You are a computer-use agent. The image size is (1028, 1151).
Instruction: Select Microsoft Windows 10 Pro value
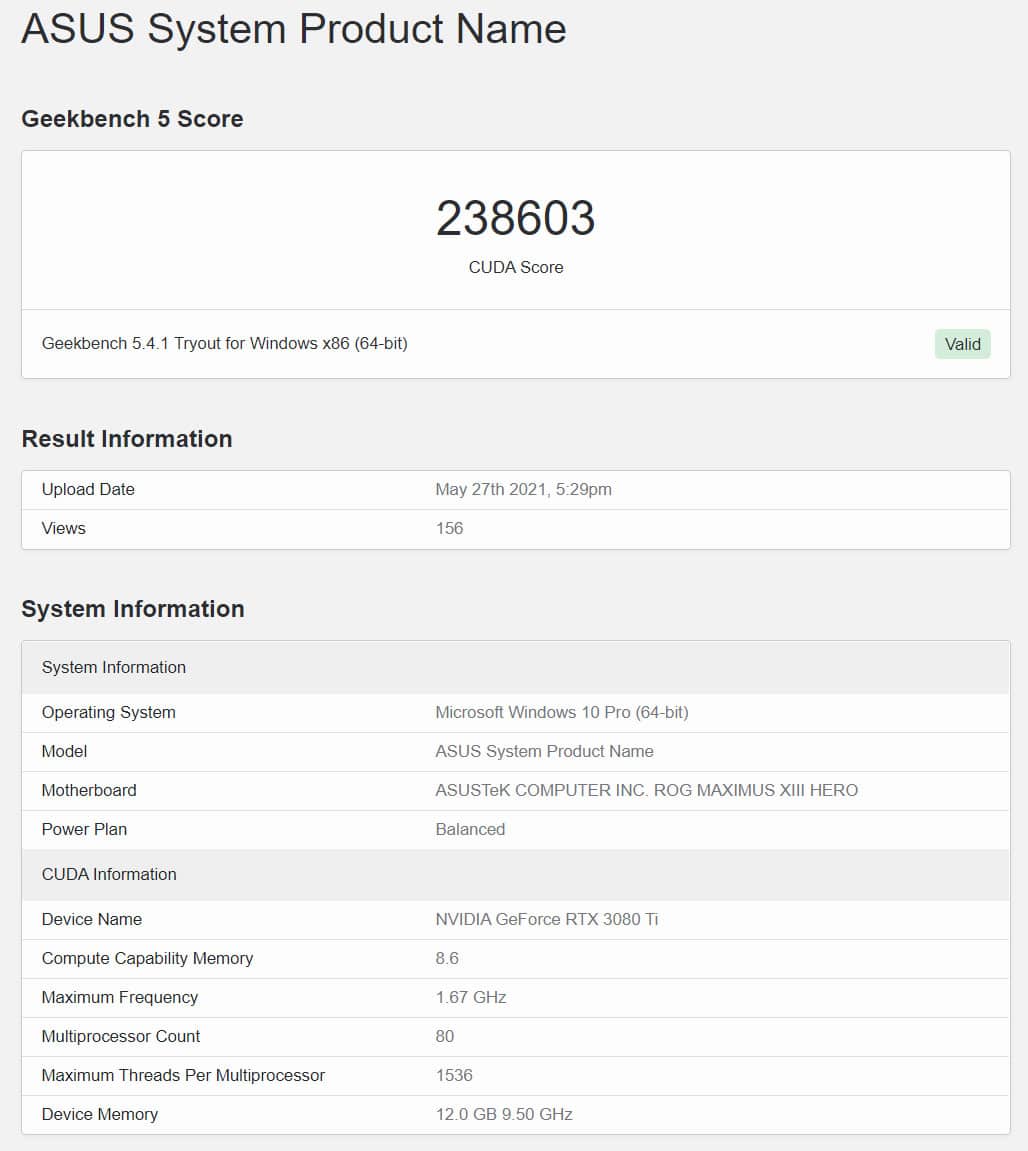[x=562, y=713]
